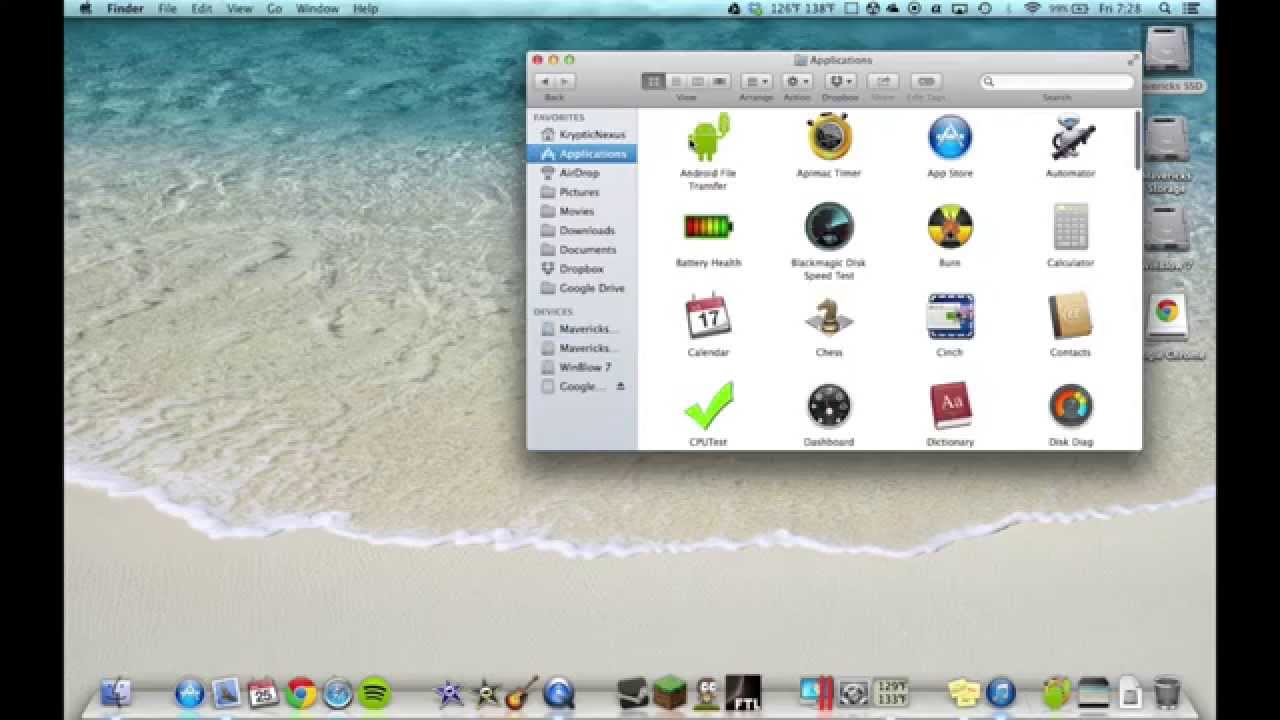Launch GarageBand from the Dock
This screenshot has width=1280, height=720.
[x=522, y=692]
